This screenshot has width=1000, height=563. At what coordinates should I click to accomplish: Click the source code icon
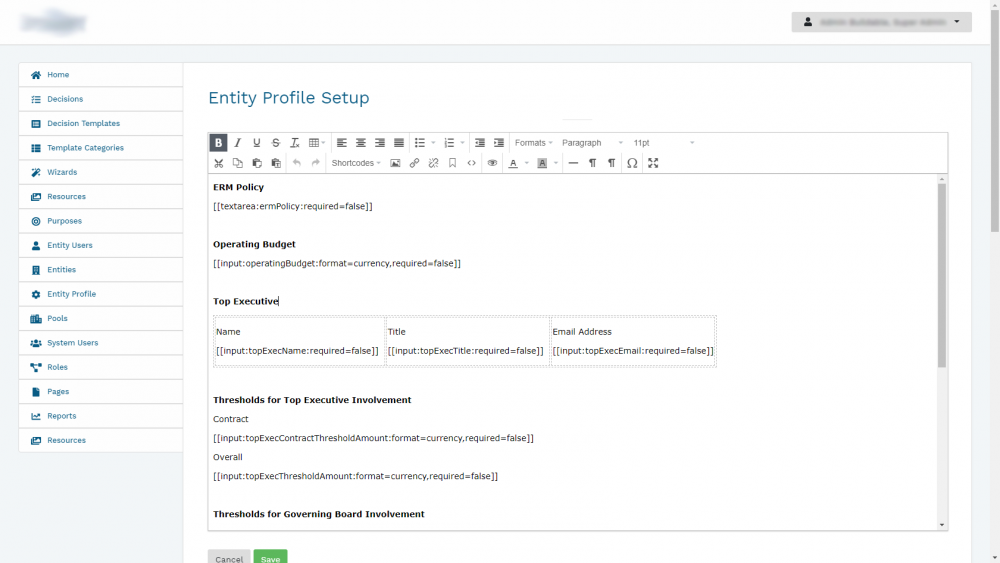coord(471,163)
